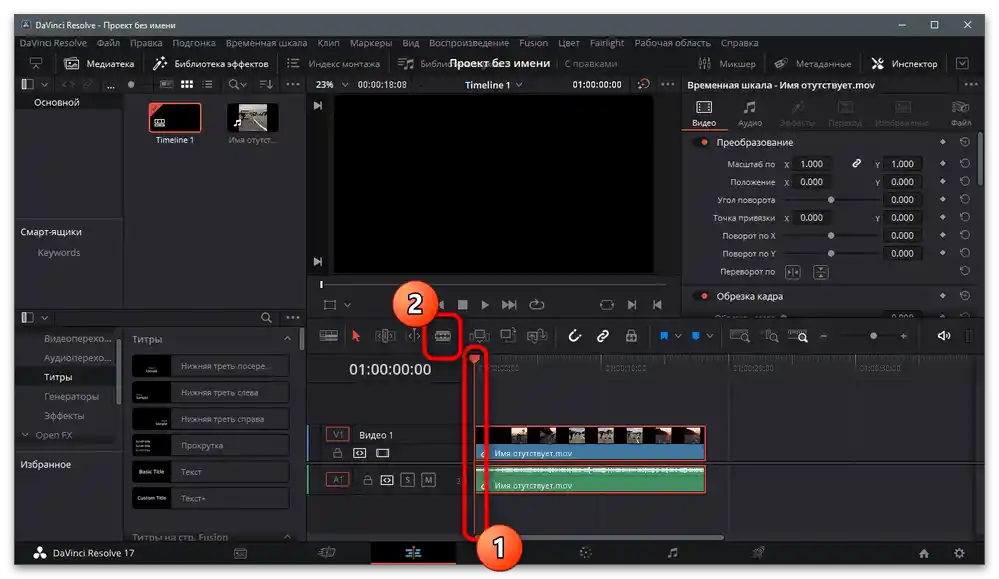Open the Микшер panel
999x579 pixels.
click(726, 64)
